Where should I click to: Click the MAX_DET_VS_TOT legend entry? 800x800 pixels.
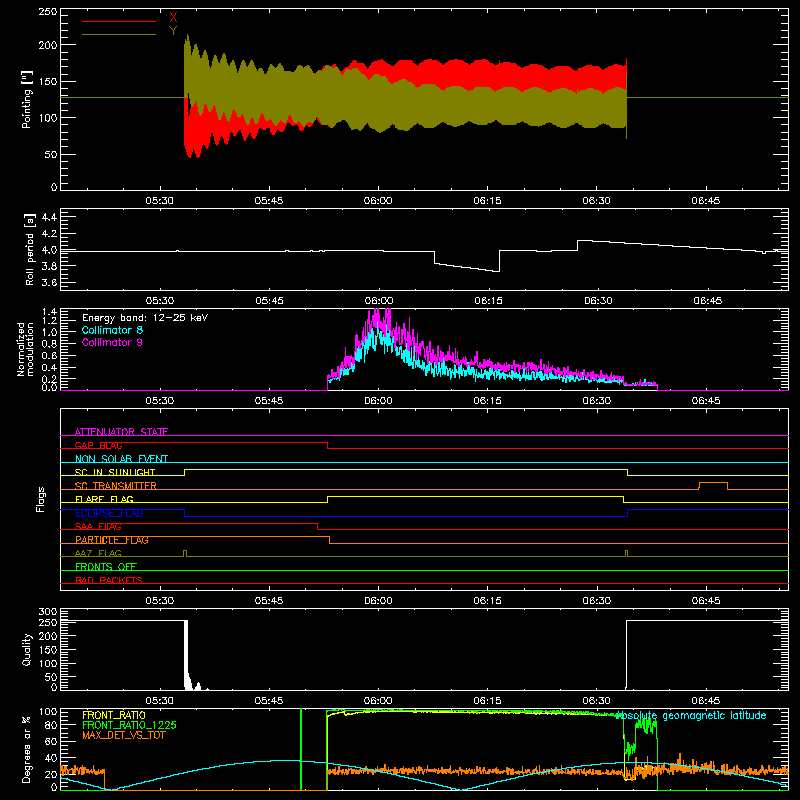click(x=124, y=735)
